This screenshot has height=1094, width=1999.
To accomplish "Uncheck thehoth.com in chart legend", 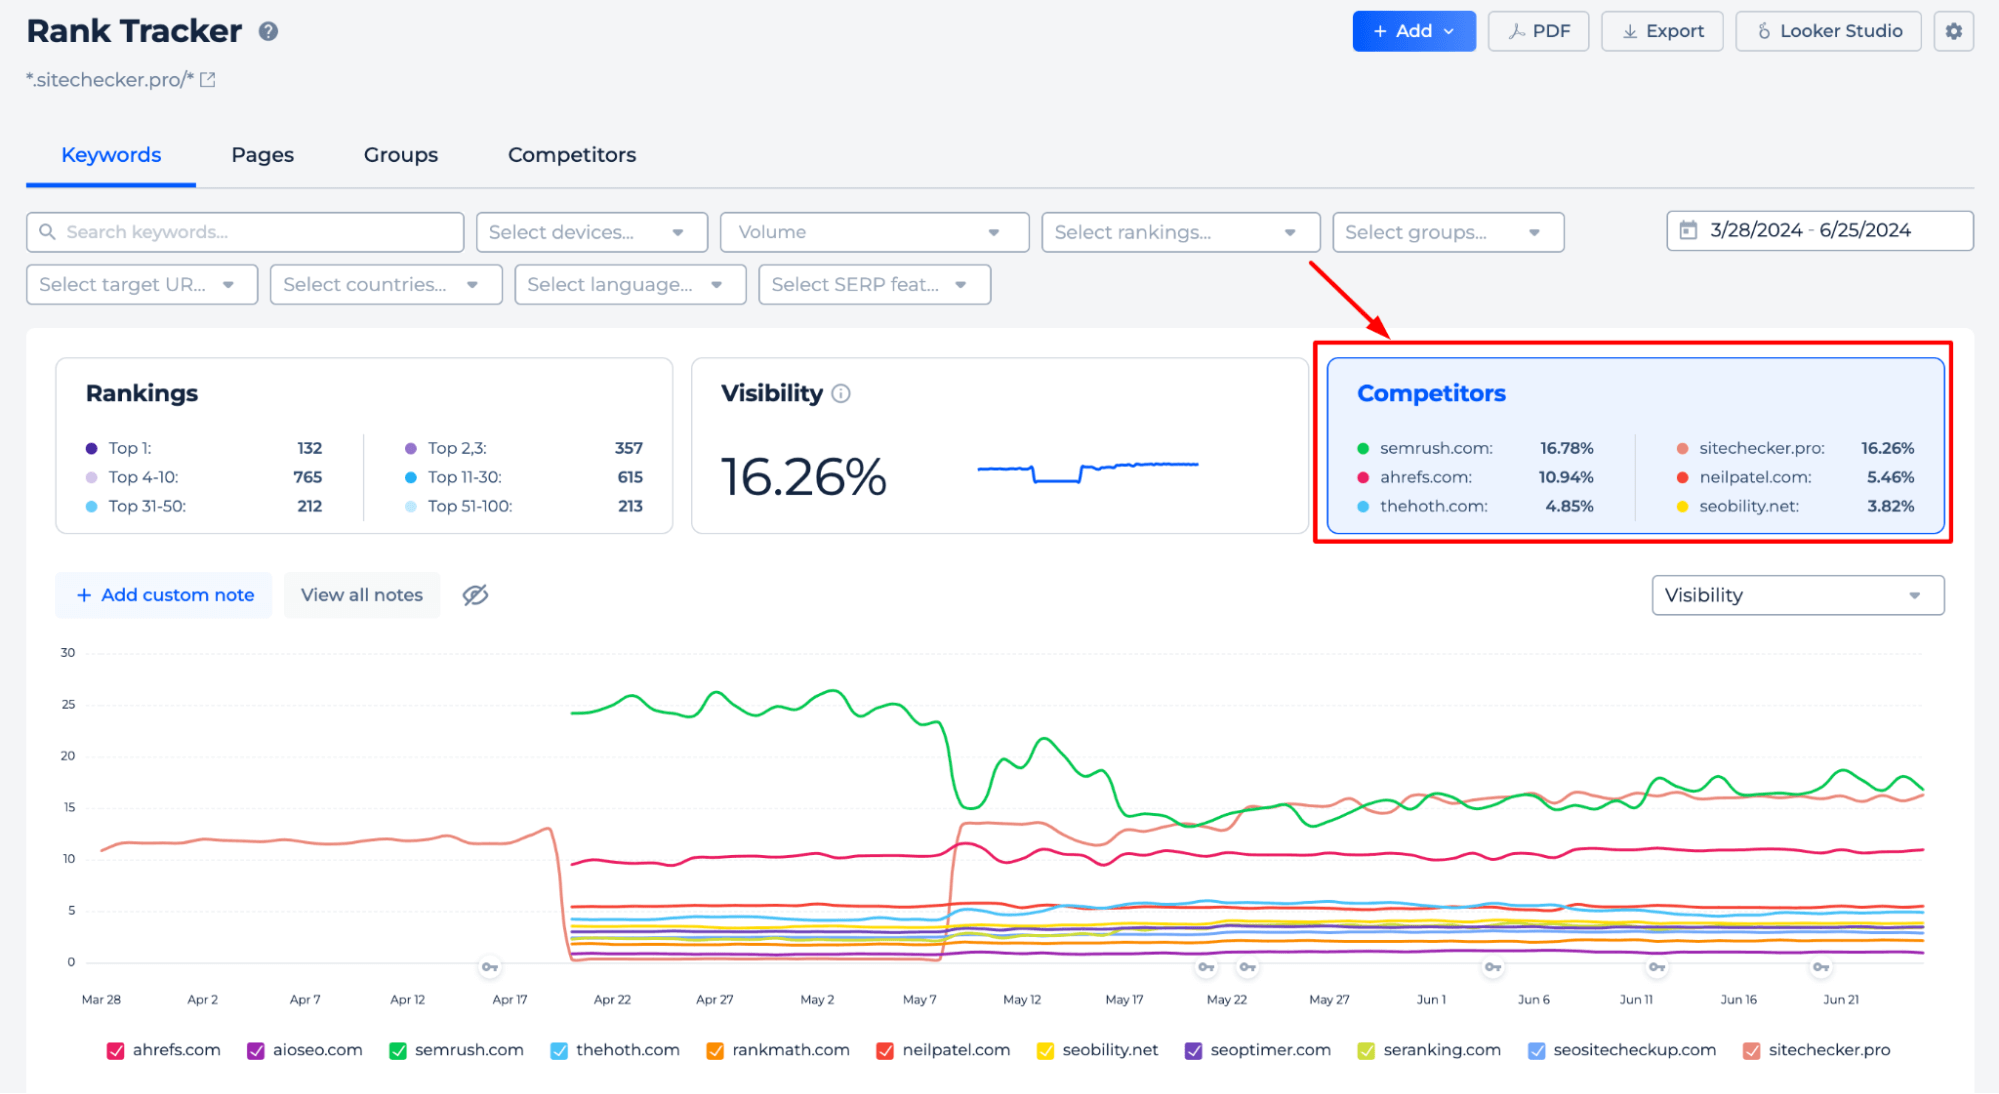I will (x=559, y=1050).
